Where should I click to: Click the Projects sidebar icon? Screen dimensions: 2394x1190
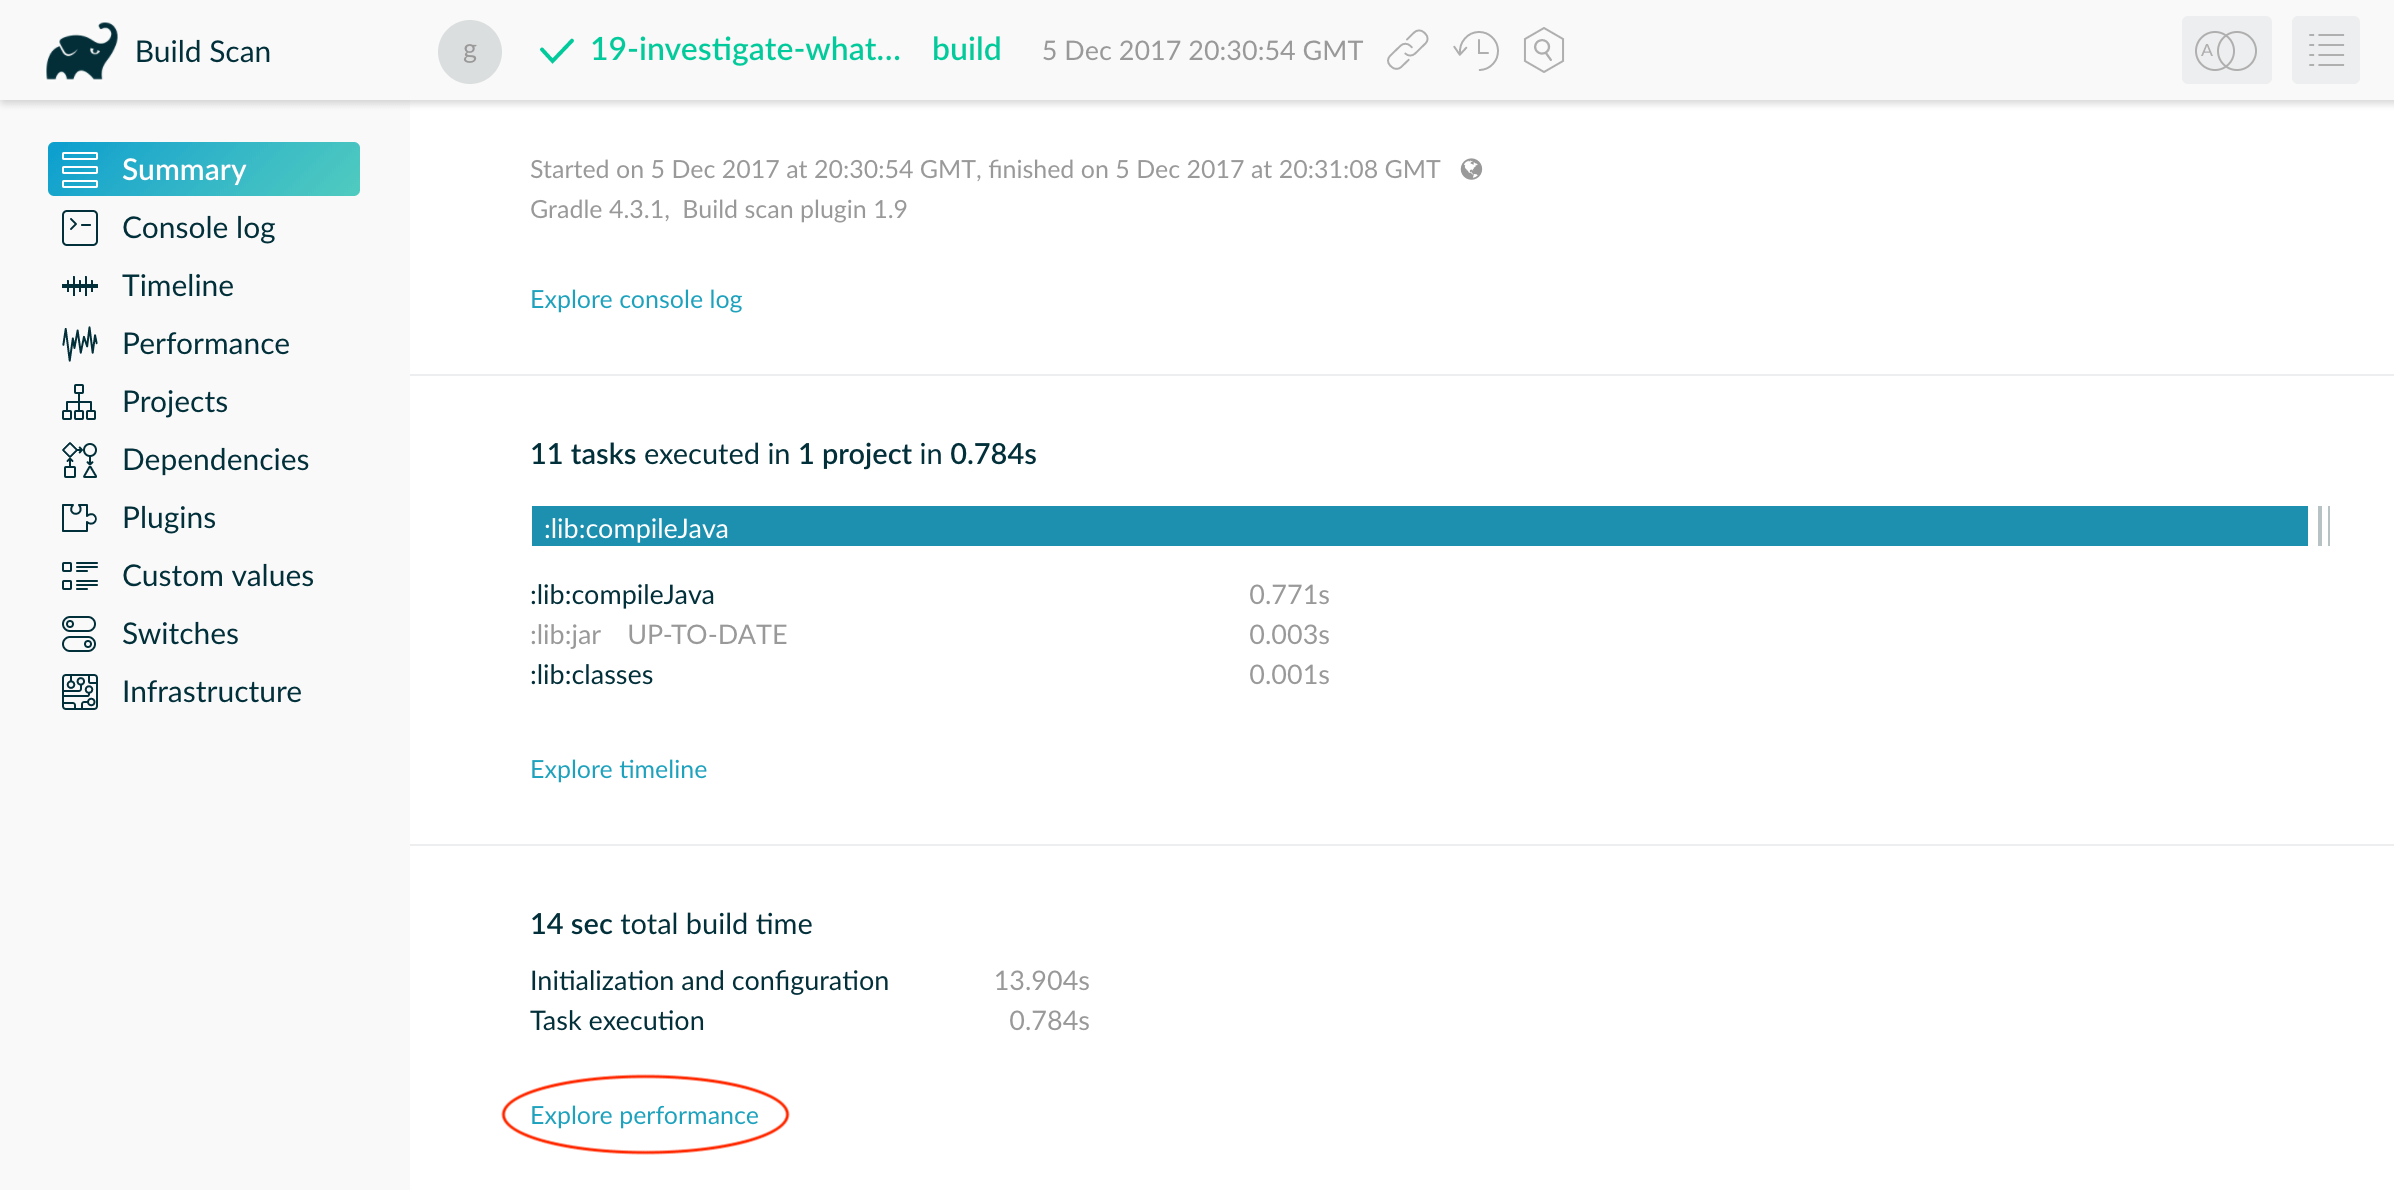point(78,402)
